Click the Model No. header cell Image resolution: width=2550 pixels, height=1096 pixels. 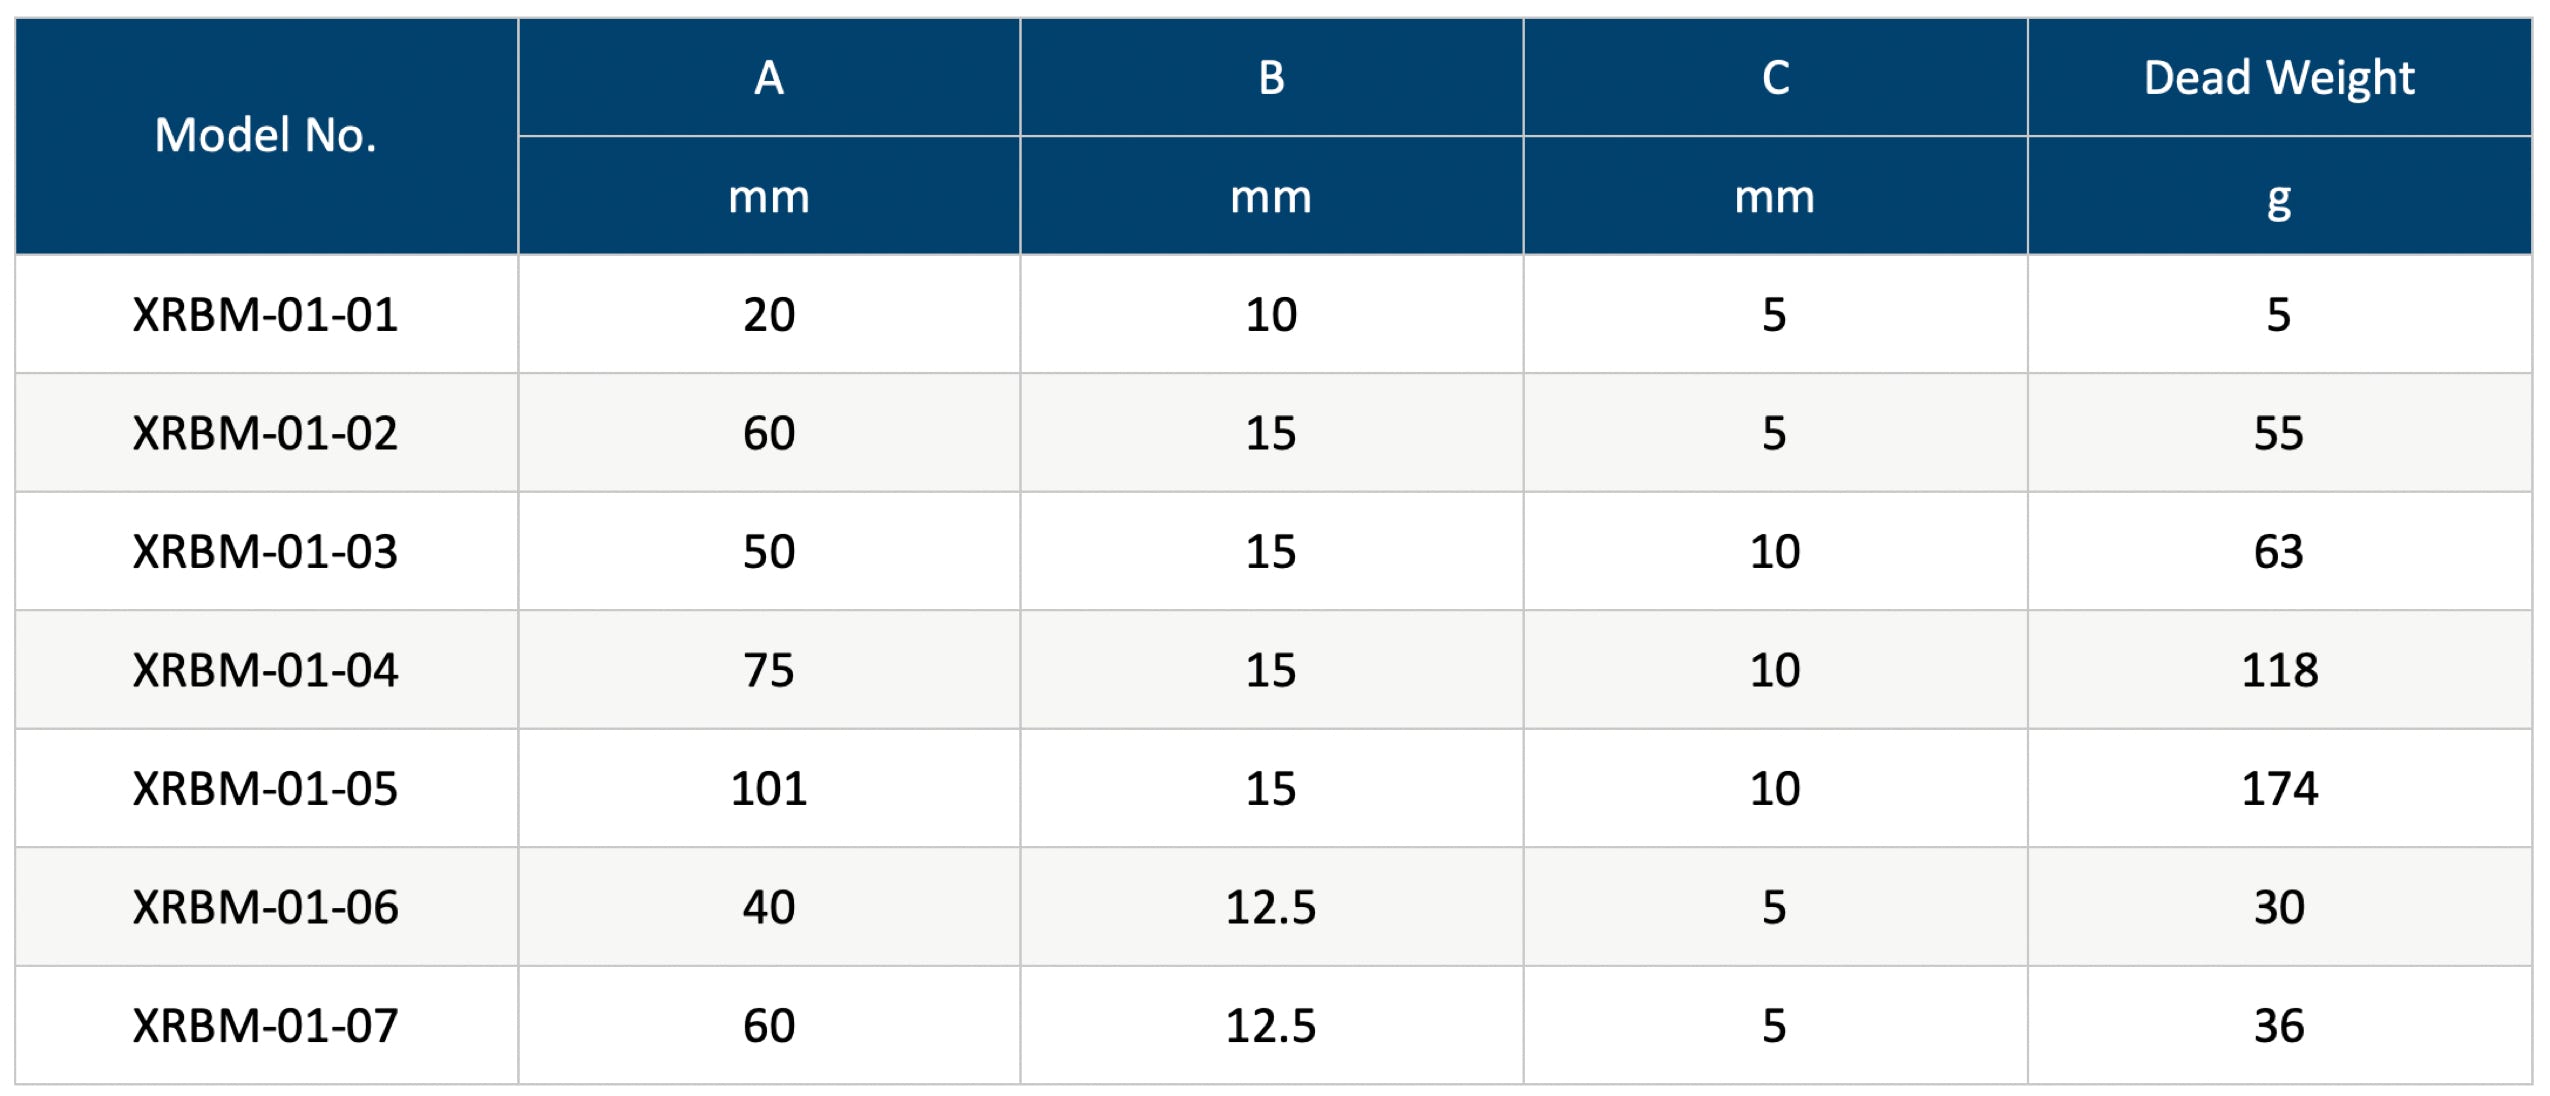265,135
